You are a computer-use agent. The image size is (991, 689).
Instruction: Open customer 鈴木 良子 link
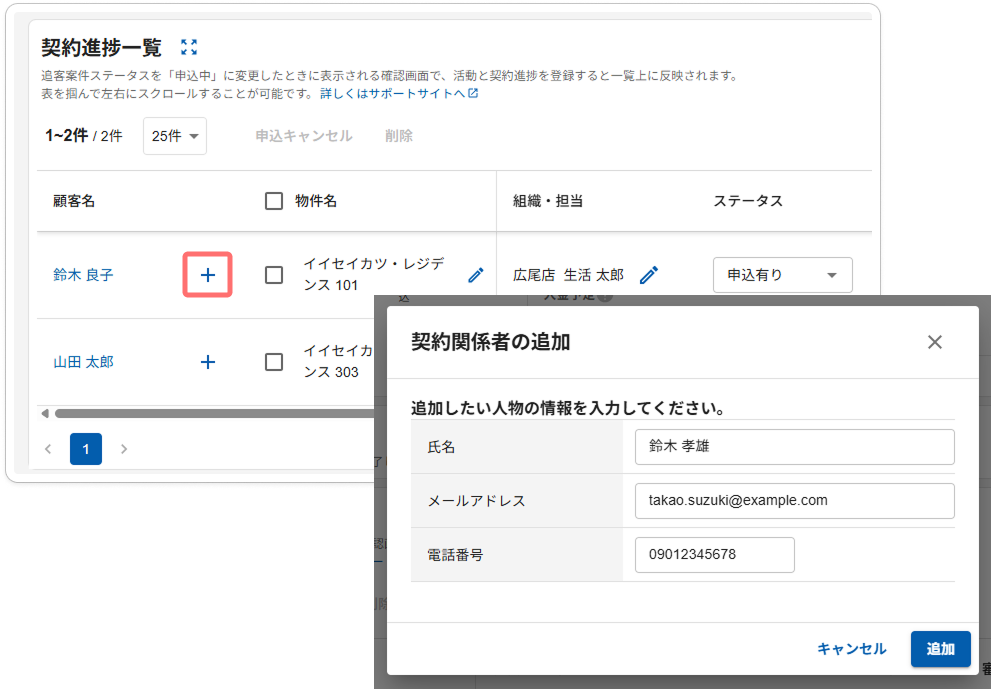pyautogui.click(x=83, y=275)
